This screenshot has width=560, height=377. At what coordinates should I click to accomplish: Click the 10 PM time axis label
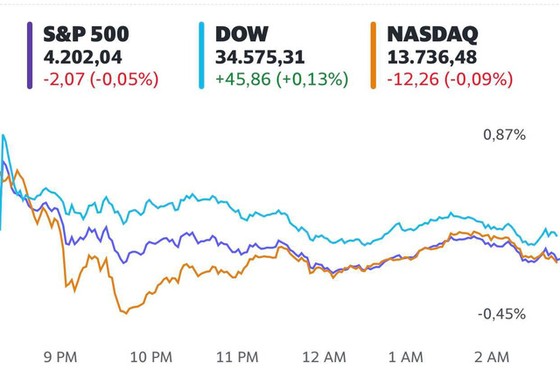tap(151, 357)
